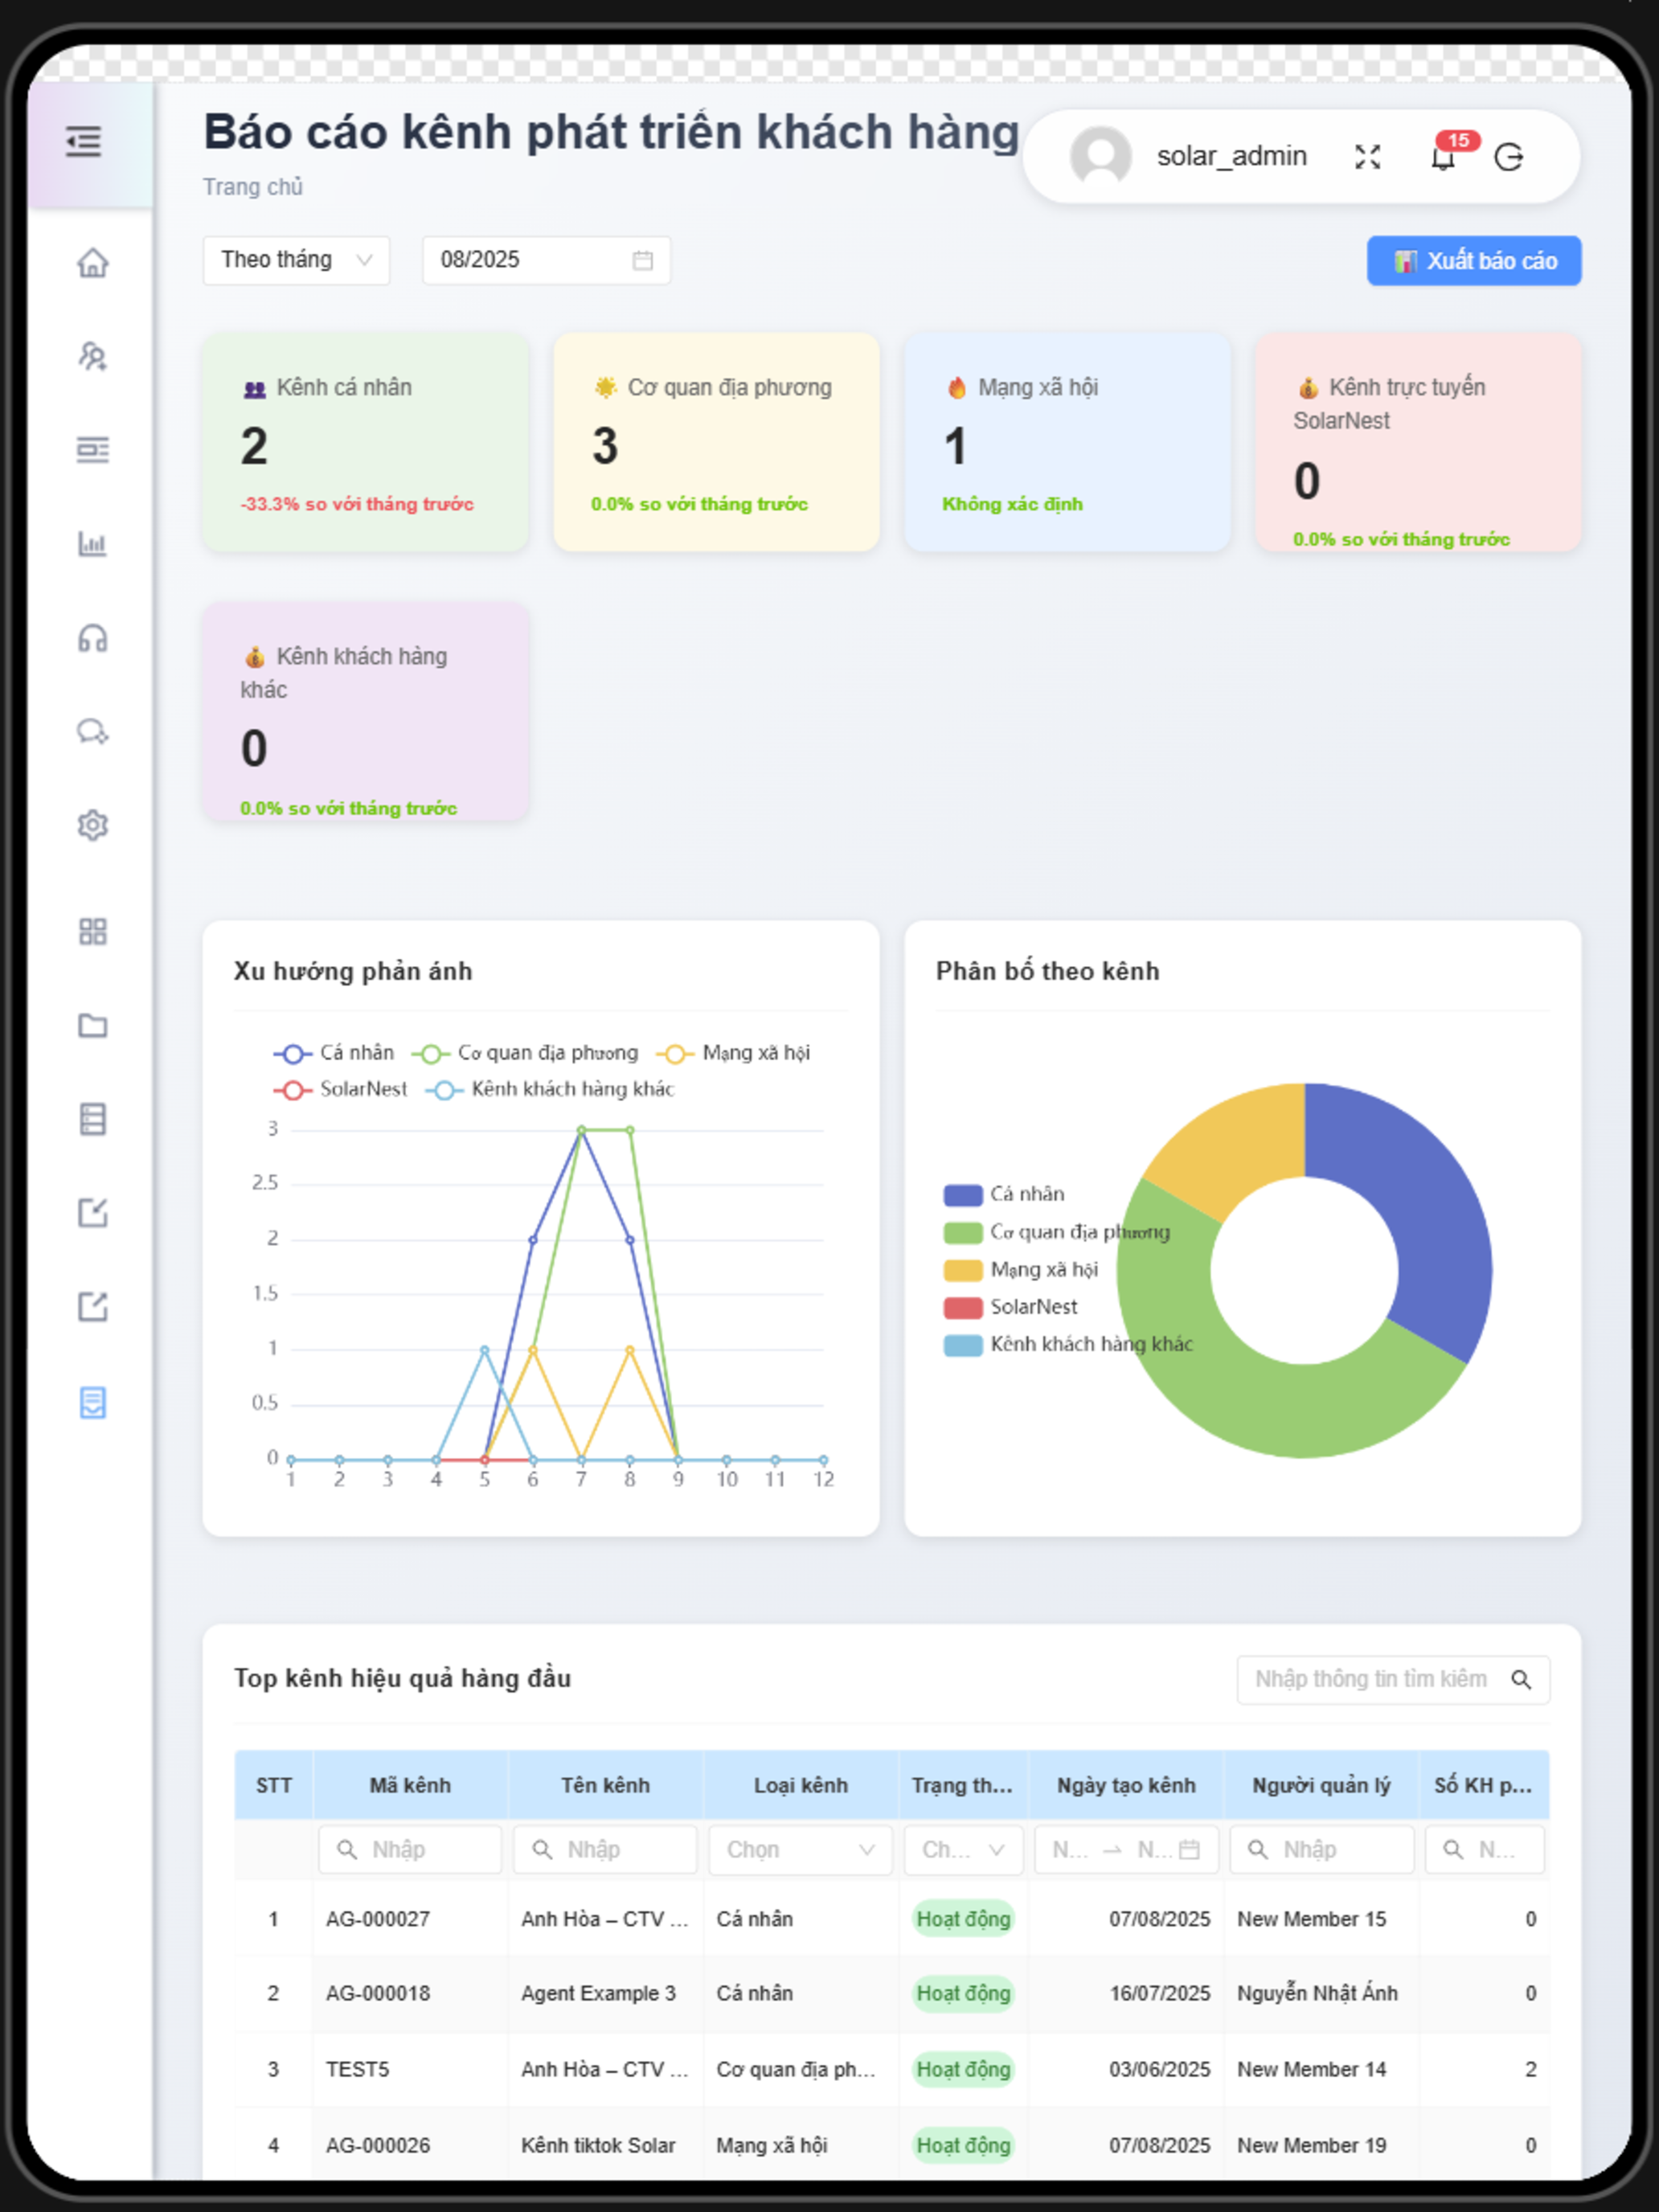Open the Home icon in the sidebar
The image size is (1659, 2212).
click(93, 263)
